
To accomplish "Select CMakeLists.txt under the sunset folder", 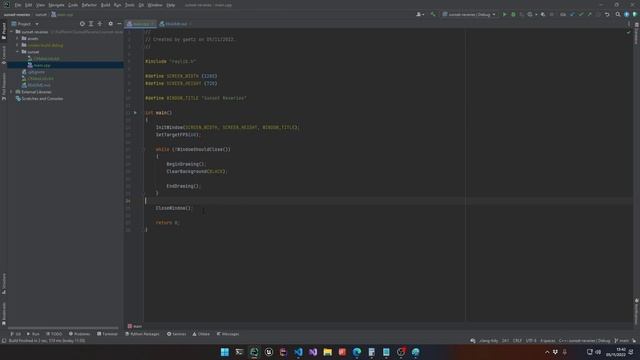I will [46, 58].
